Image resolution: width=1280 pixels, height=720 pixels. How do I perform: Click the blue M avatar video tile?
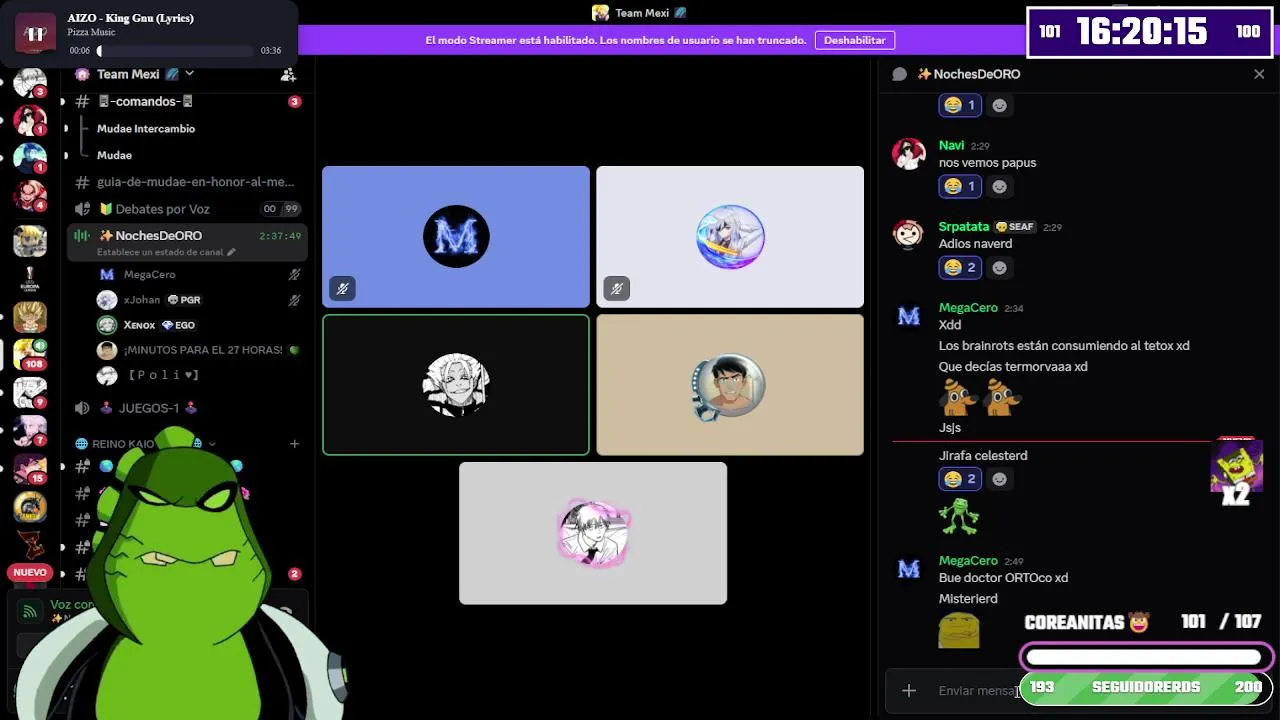[x=456, y=237]
